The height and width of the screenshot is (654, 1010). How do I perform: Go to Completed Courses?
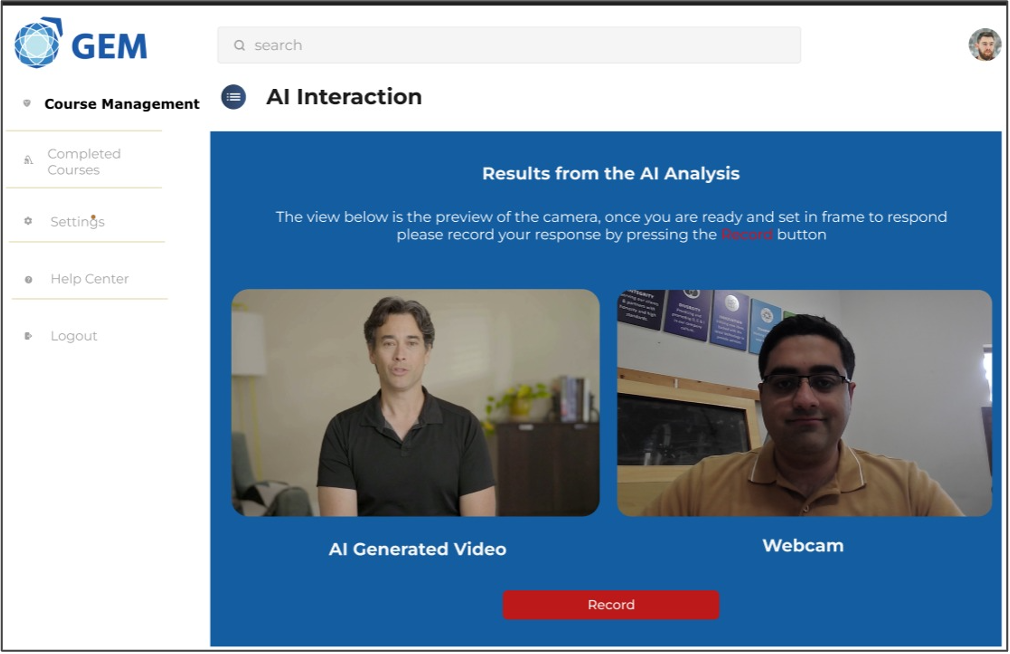(84, 162)
